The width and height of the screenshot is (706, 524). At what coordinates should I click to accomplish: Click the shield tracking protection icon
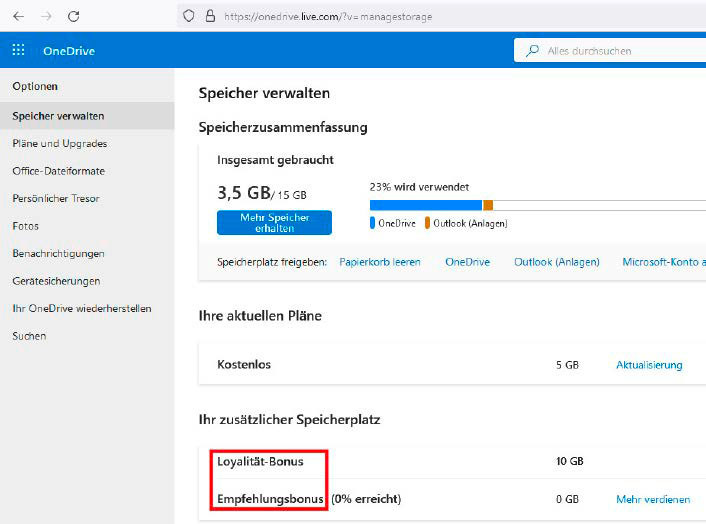point(189,16)
